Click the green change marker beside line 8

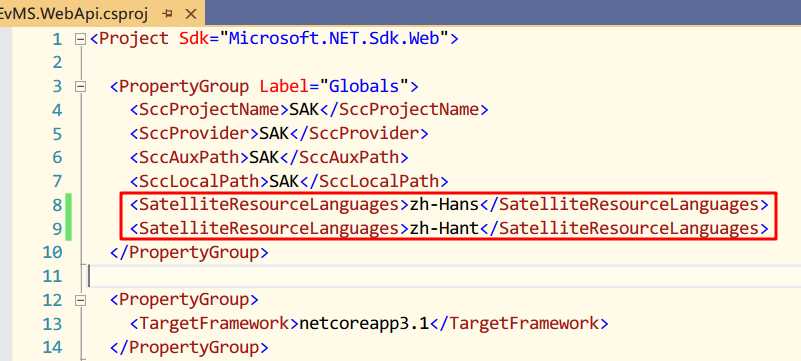tap(68, 205)
